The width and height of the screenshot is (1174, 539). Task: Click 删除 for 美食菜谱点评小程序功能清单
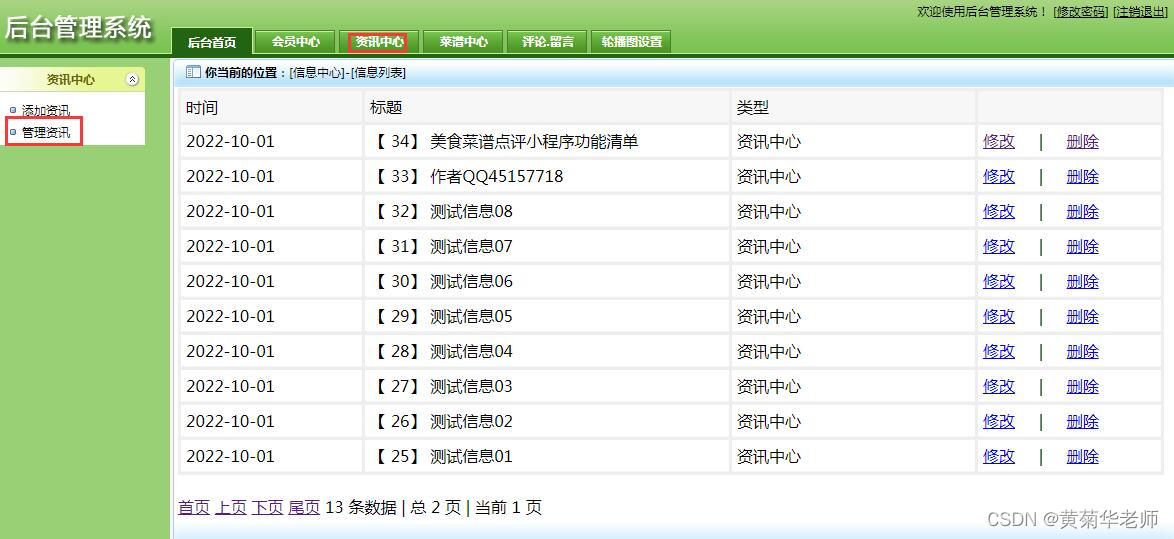point(1083,141)
